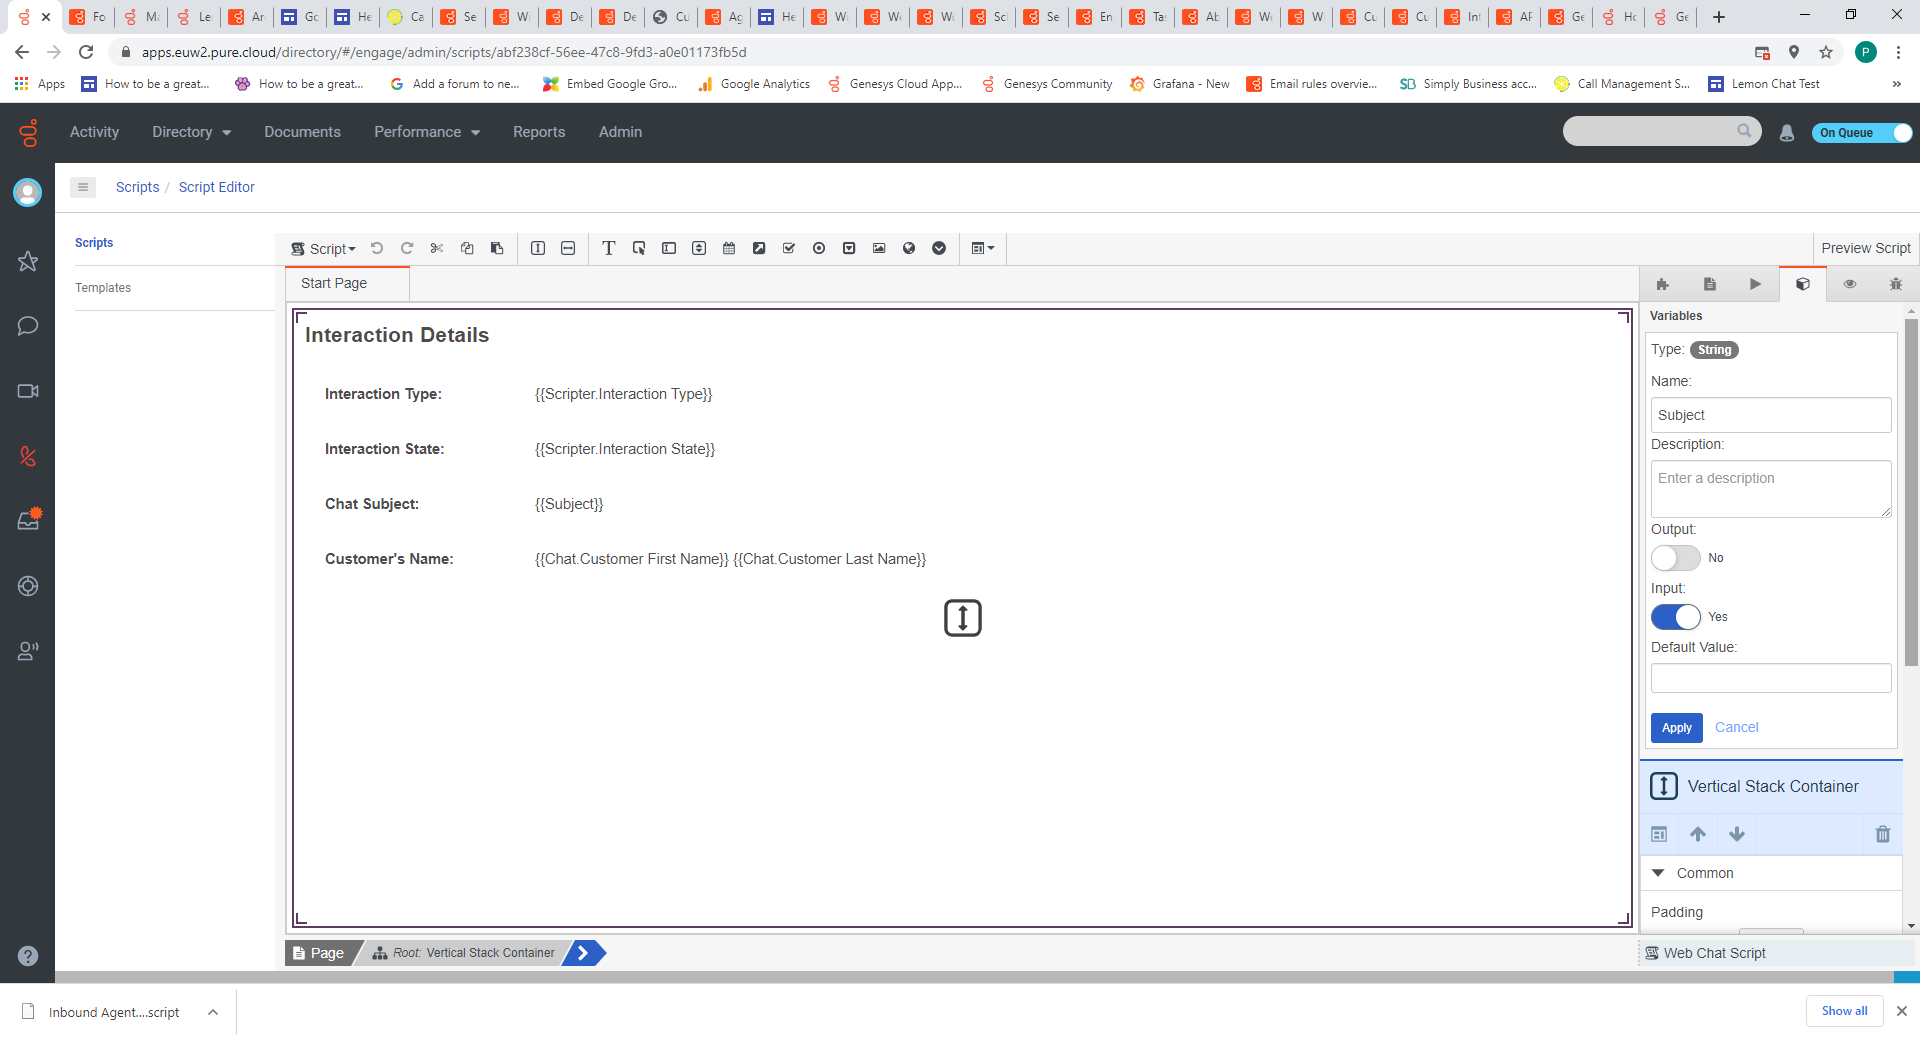This screenshot has height=1040, width=1920.
Task: Open the layout dropdown at toolbar end
Action: [983, 248]
